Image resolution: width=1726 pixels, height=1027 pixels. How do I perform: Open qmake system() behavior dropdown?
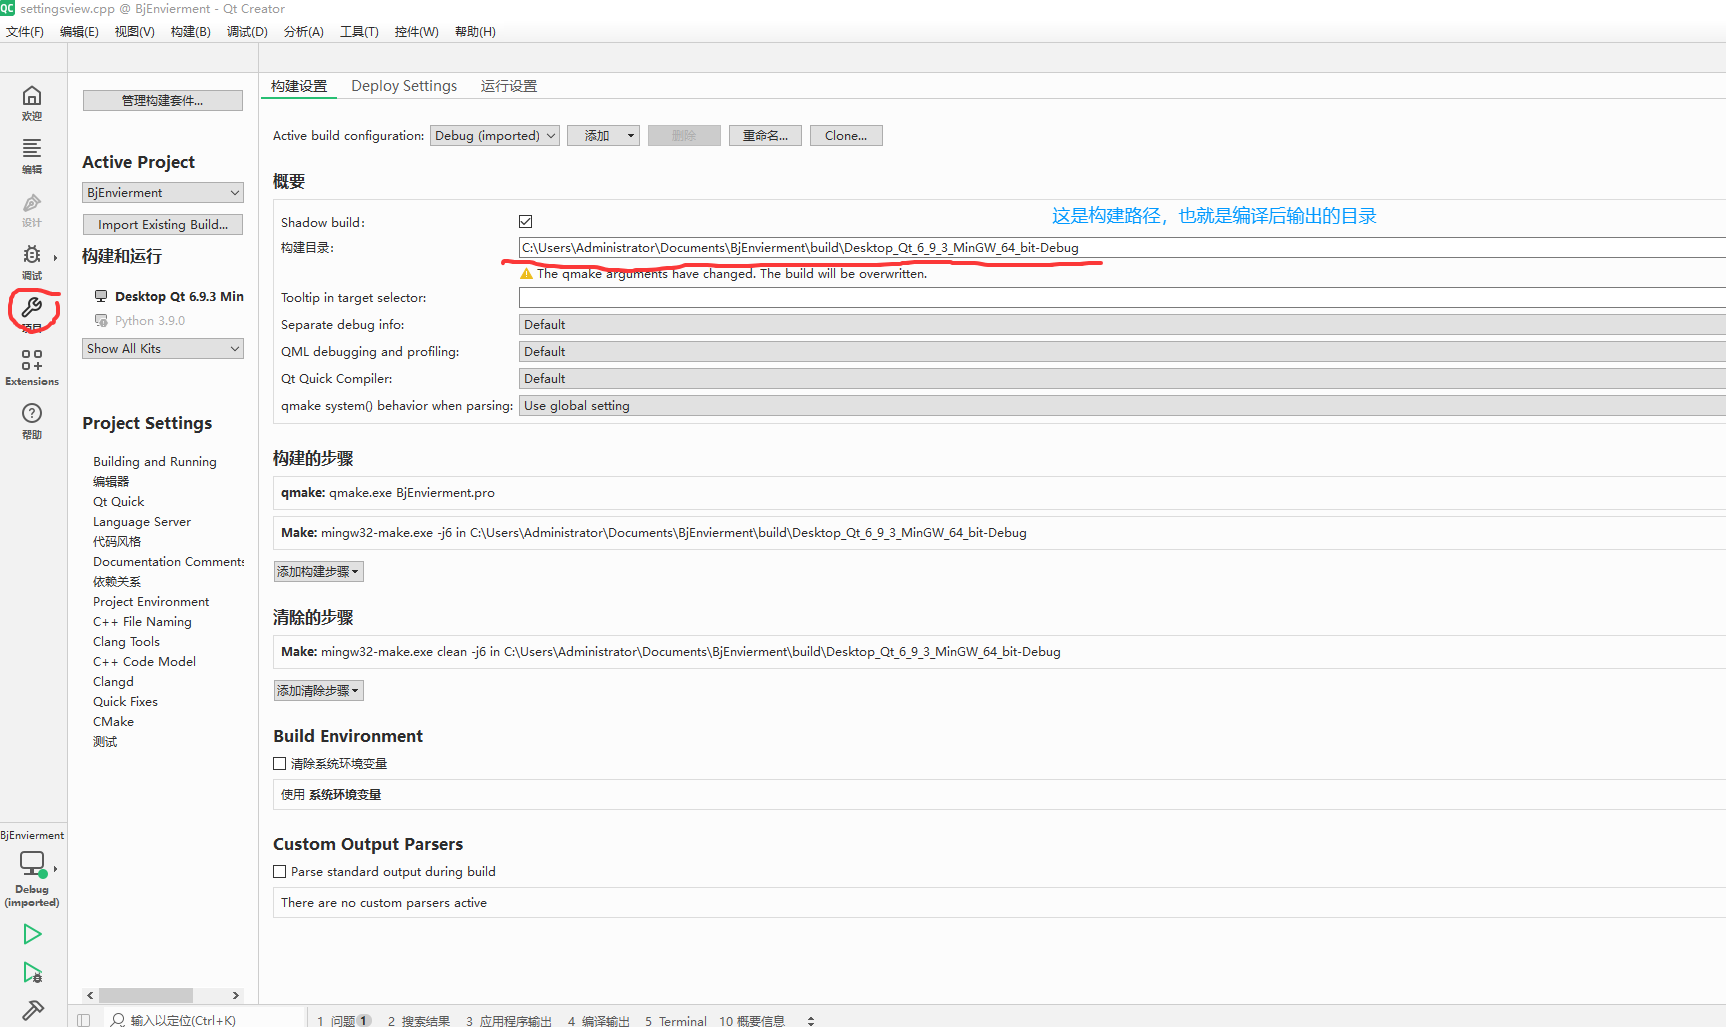(x=1122, y=406)
